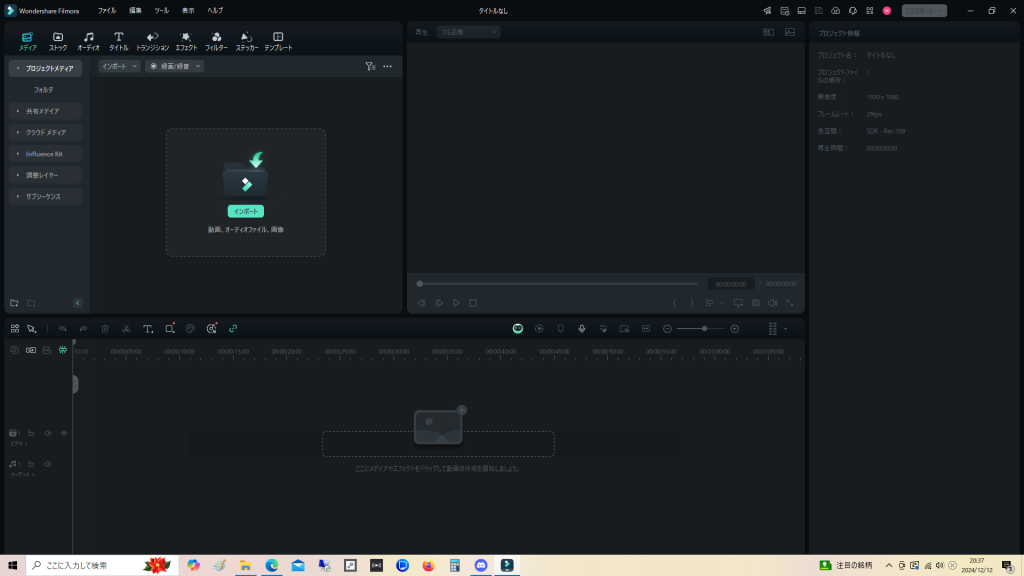The width and height of the screenshot is (1024, 576).
Task: Click the new folder icon at bottom left
Action: (x=14, y=302)
